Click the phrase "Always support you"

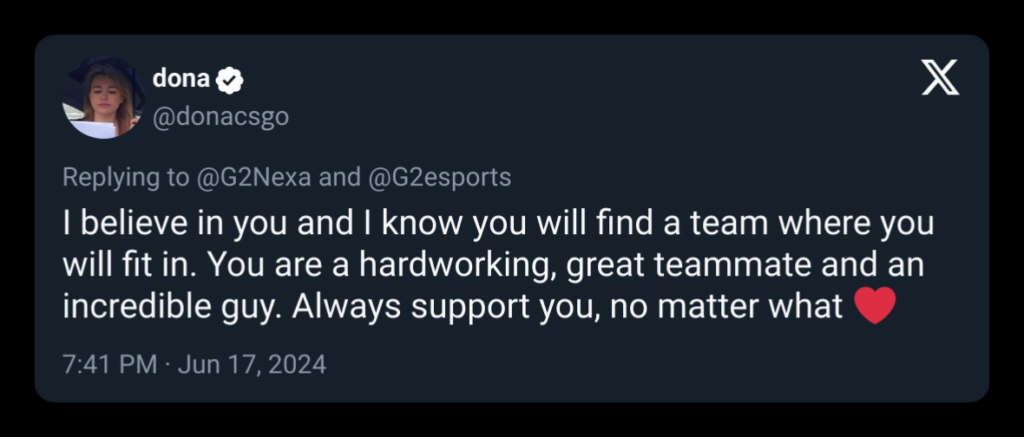[x=418, y=307]
